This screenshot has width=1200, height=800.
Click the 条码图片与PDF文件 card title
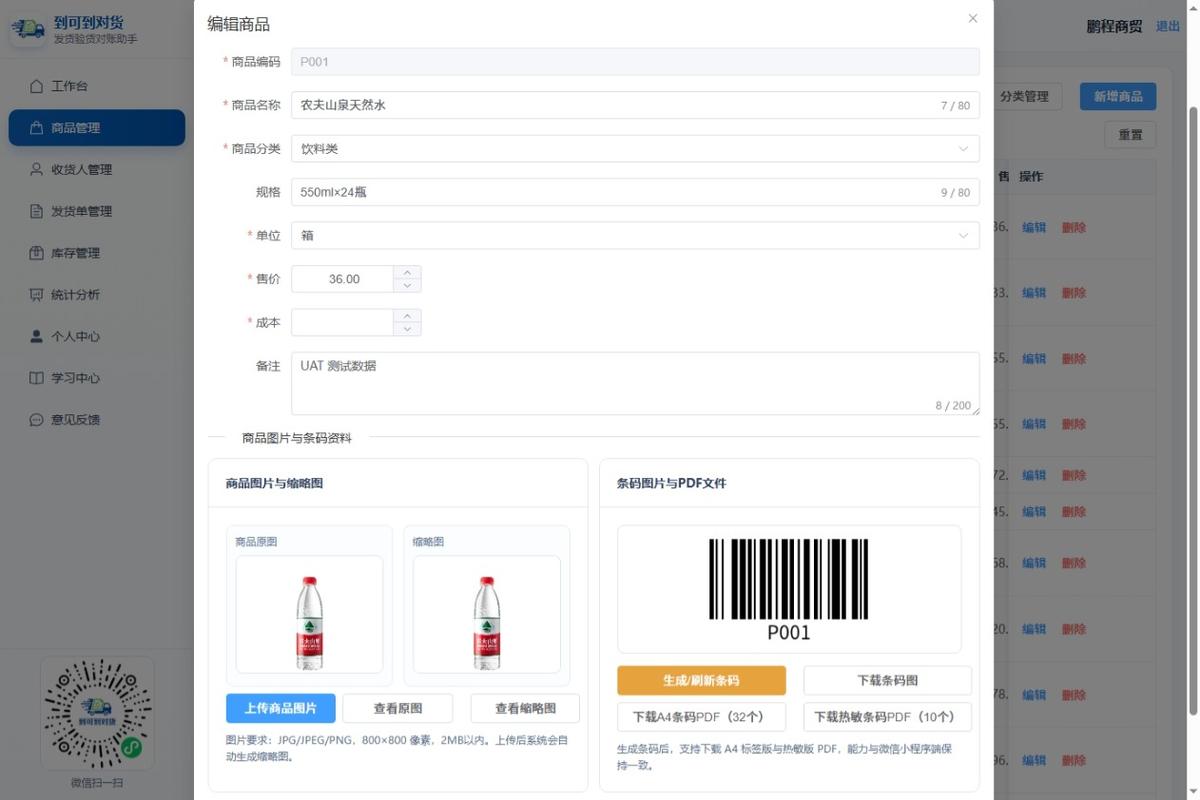[672, 483]
